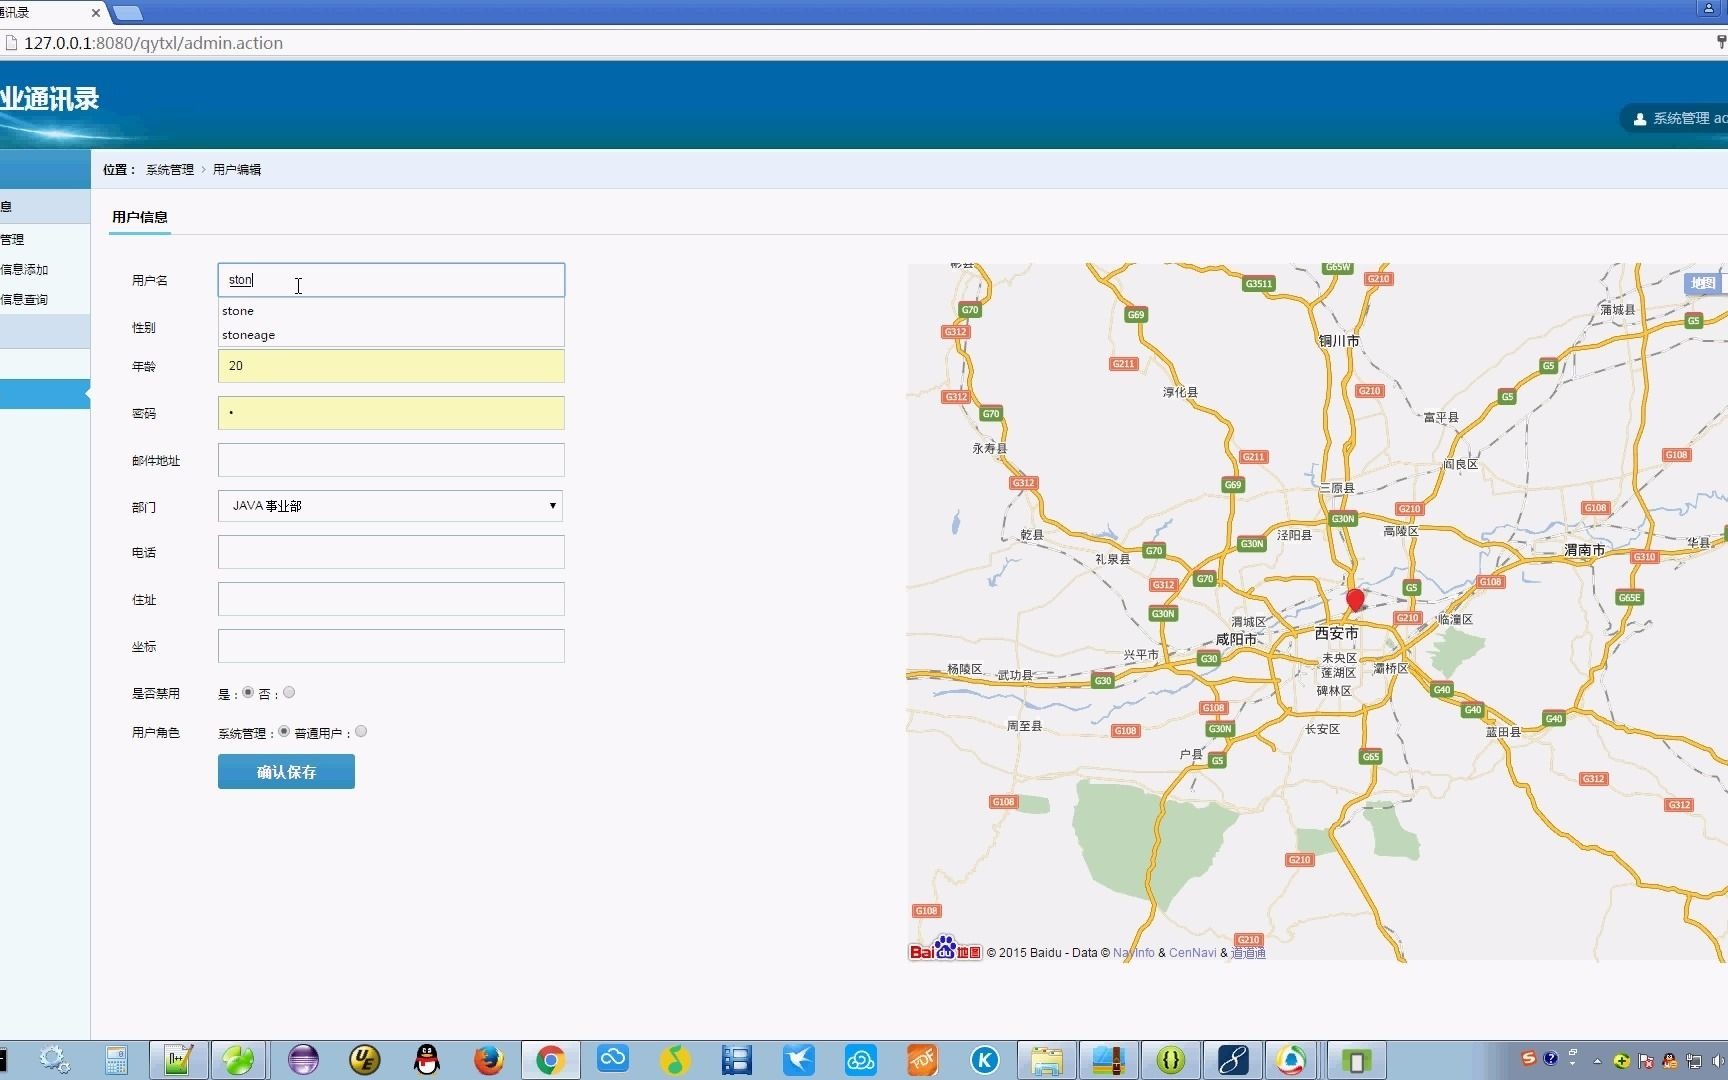Click the red map marker pin
The width and height of the screenshot is (1728, 1080).
click(1355, 599)
